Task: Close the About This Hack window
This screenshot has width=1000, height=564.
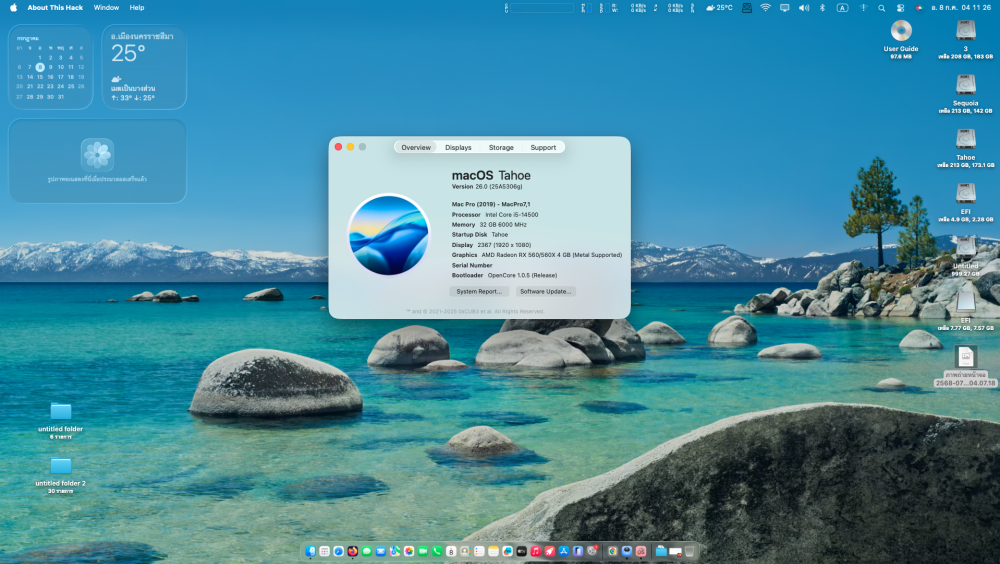Action: point(338,147)
